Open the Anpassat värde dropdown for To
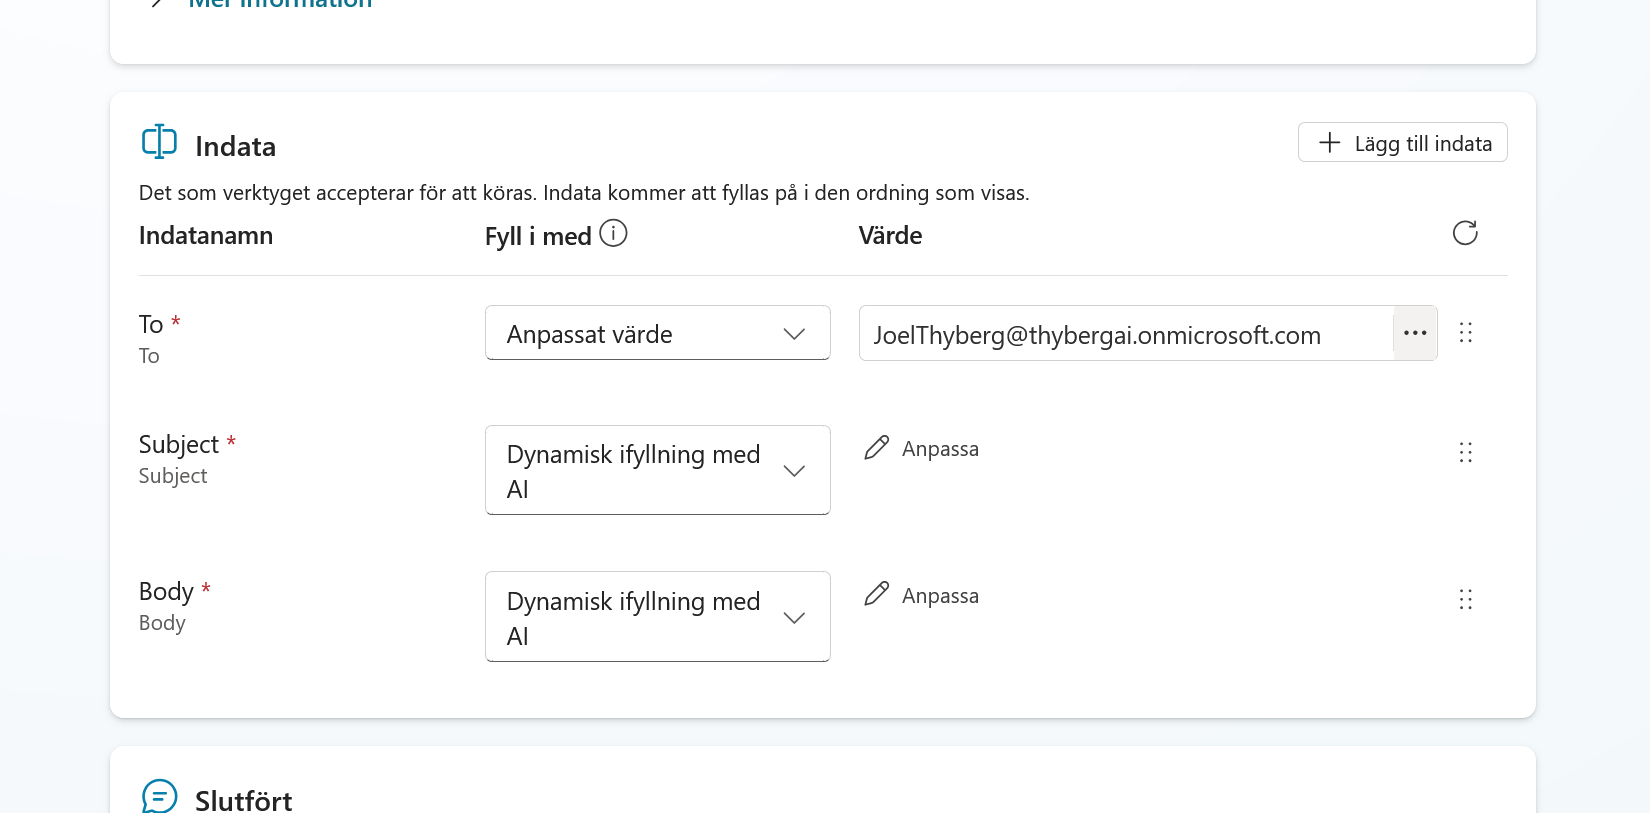Viewport: 1650px width, 813px height. tap(658, 333)
